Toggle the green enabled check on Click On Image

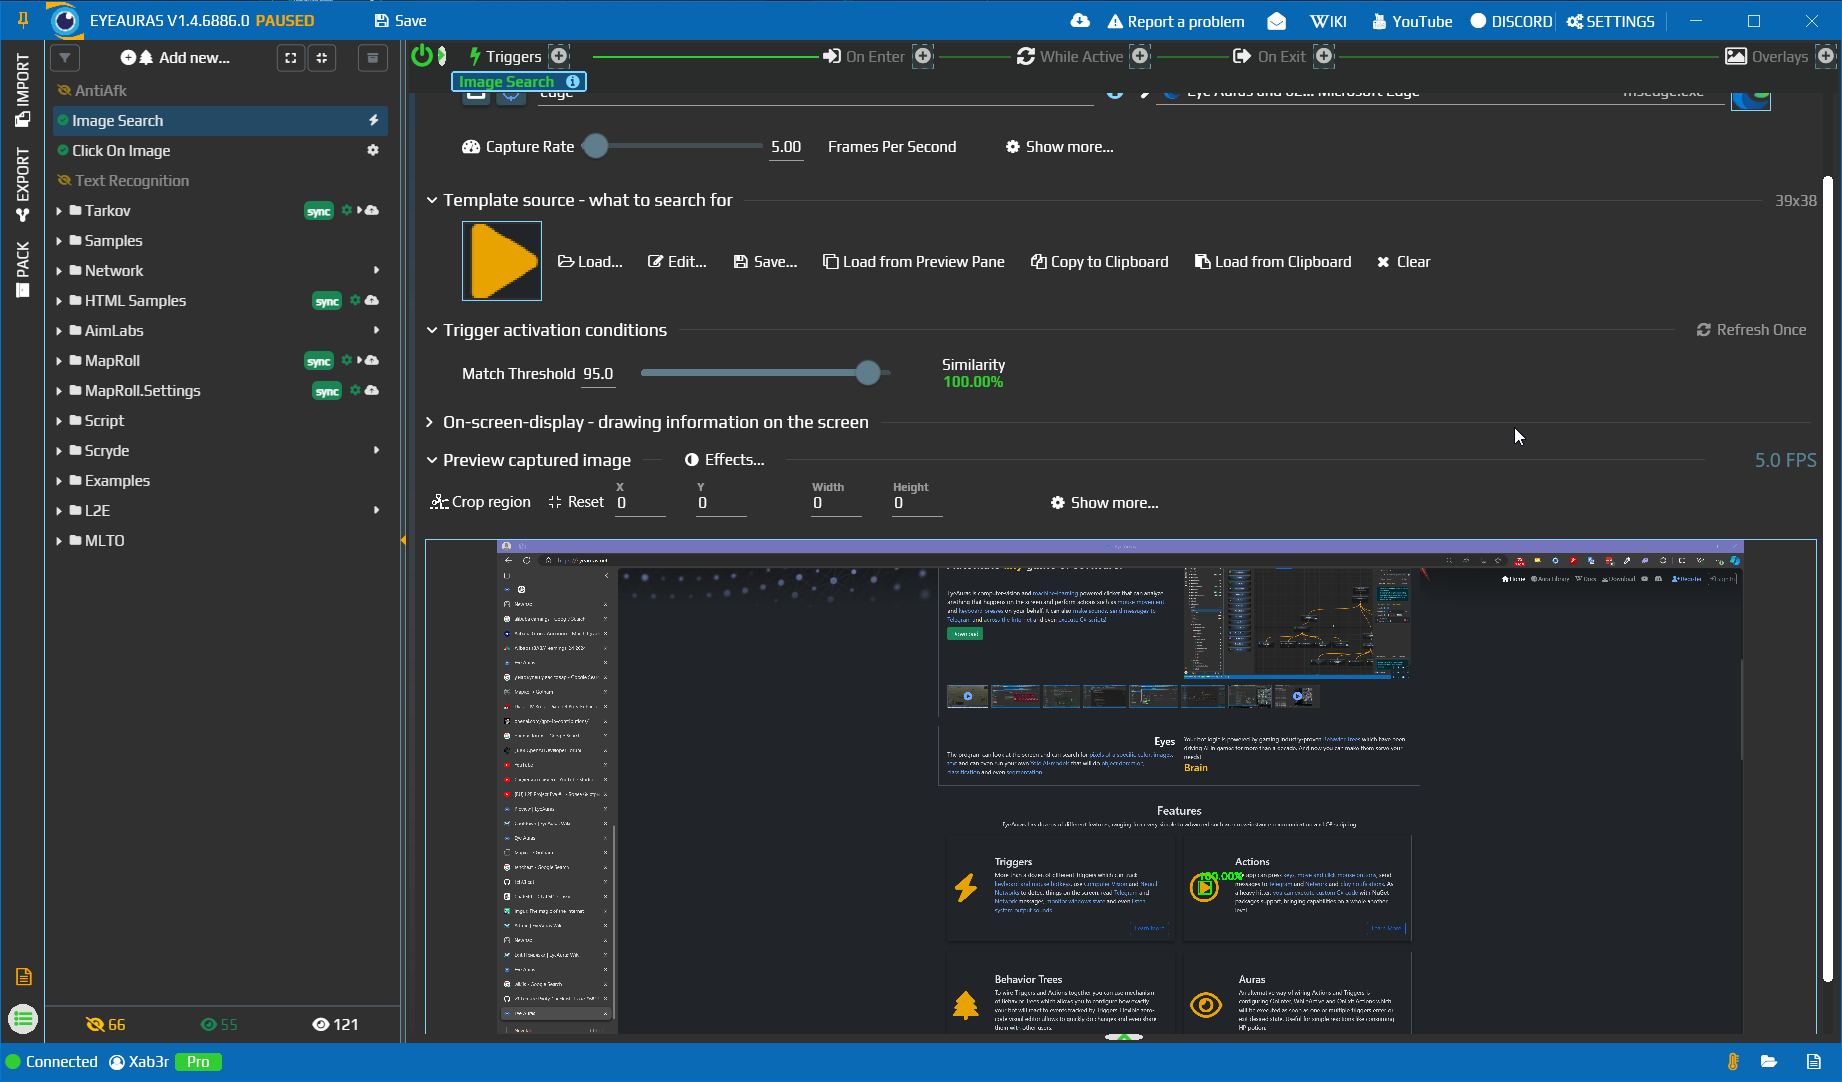point(63,151)
